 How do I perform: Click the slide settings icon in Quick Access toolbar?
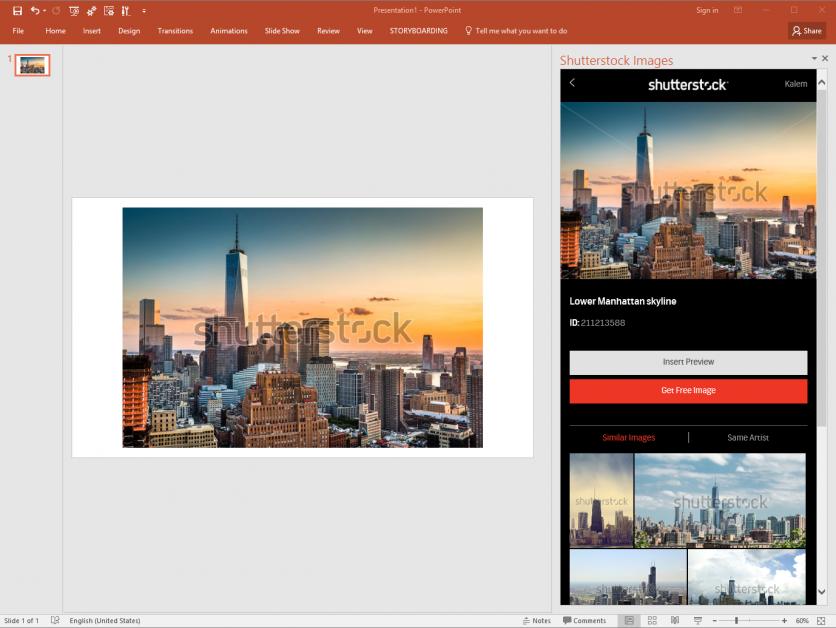tap(109, 11)
